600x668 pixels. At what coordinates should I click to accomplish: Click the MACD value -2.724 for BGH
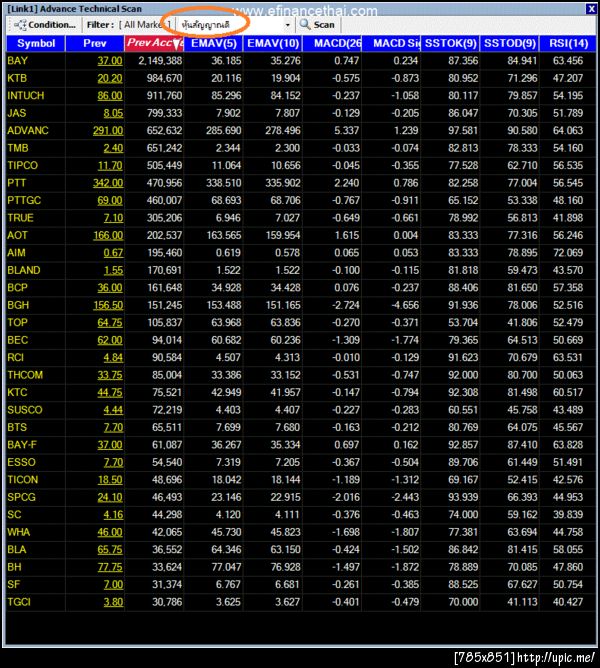click(346, 305)
